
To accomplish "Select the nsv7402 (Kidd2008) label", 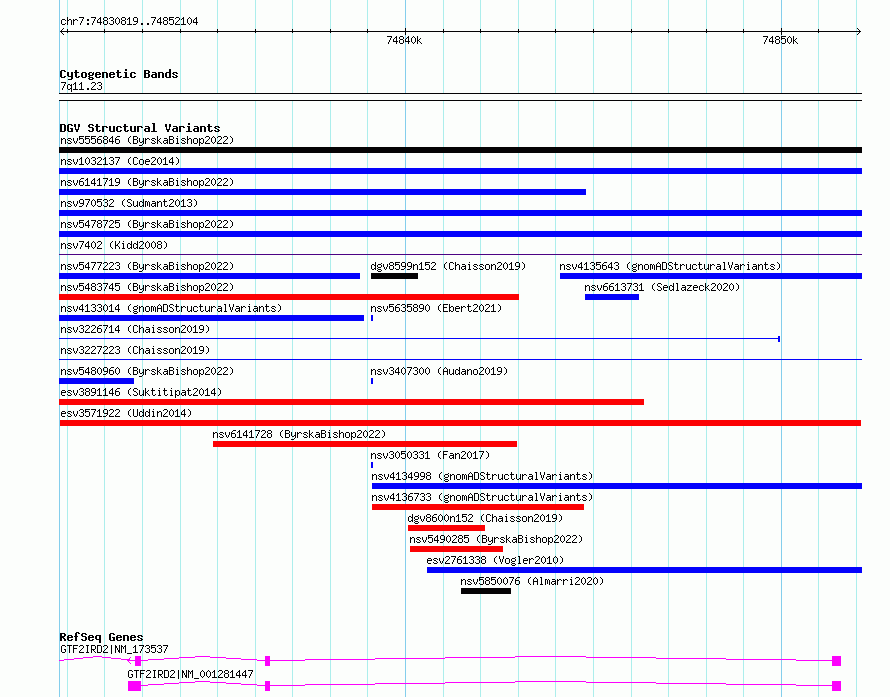I will (114, 245).
